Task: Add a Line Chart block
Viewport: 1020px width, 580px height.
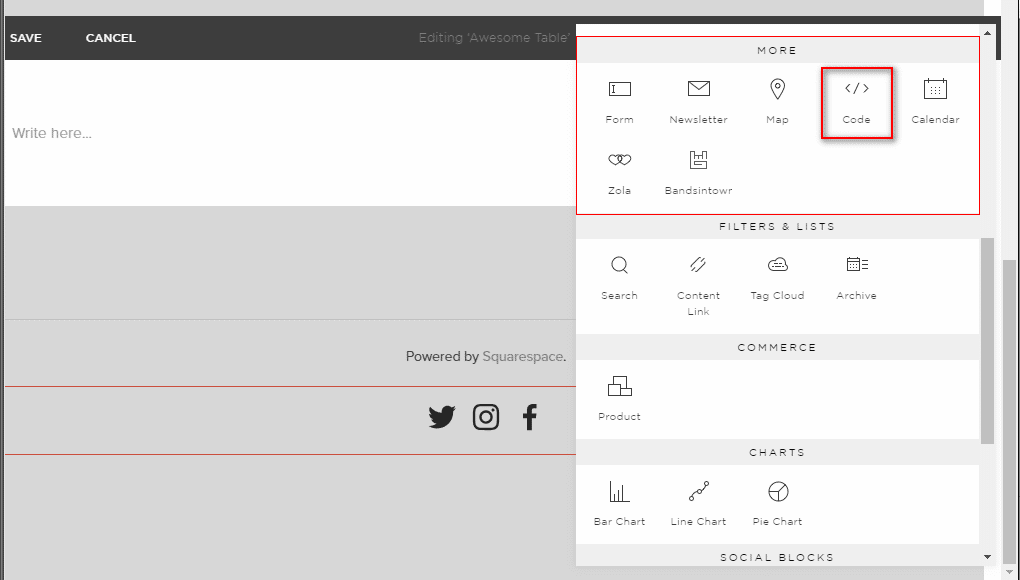Action: point(698,502)
